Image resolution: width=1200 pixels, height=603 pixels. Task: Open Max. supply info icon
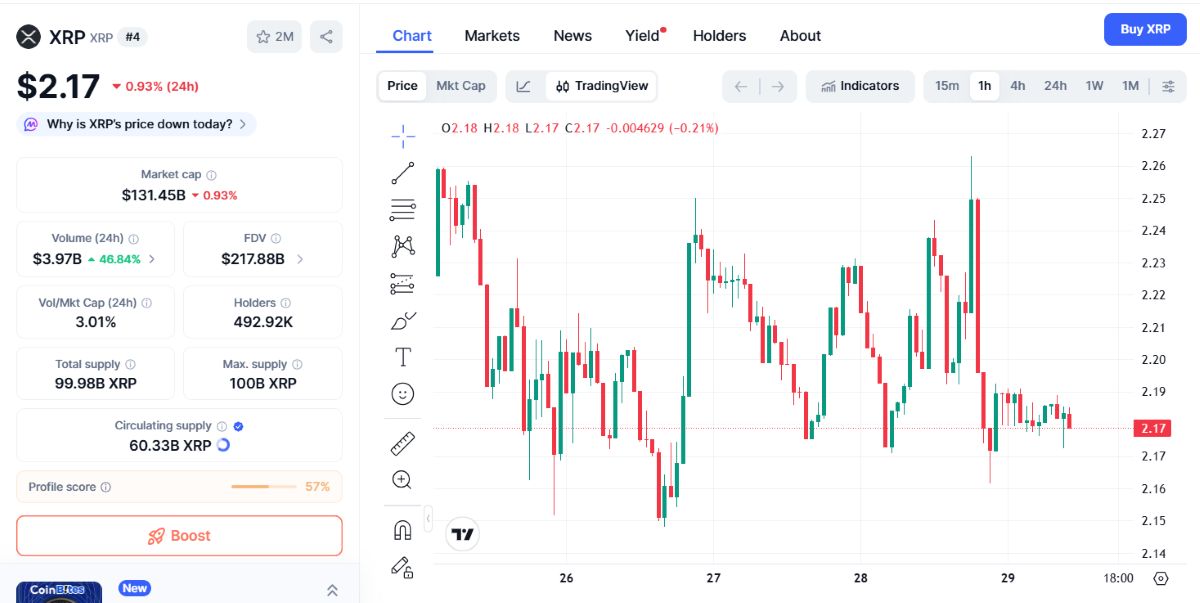click(x=297, y=365)
